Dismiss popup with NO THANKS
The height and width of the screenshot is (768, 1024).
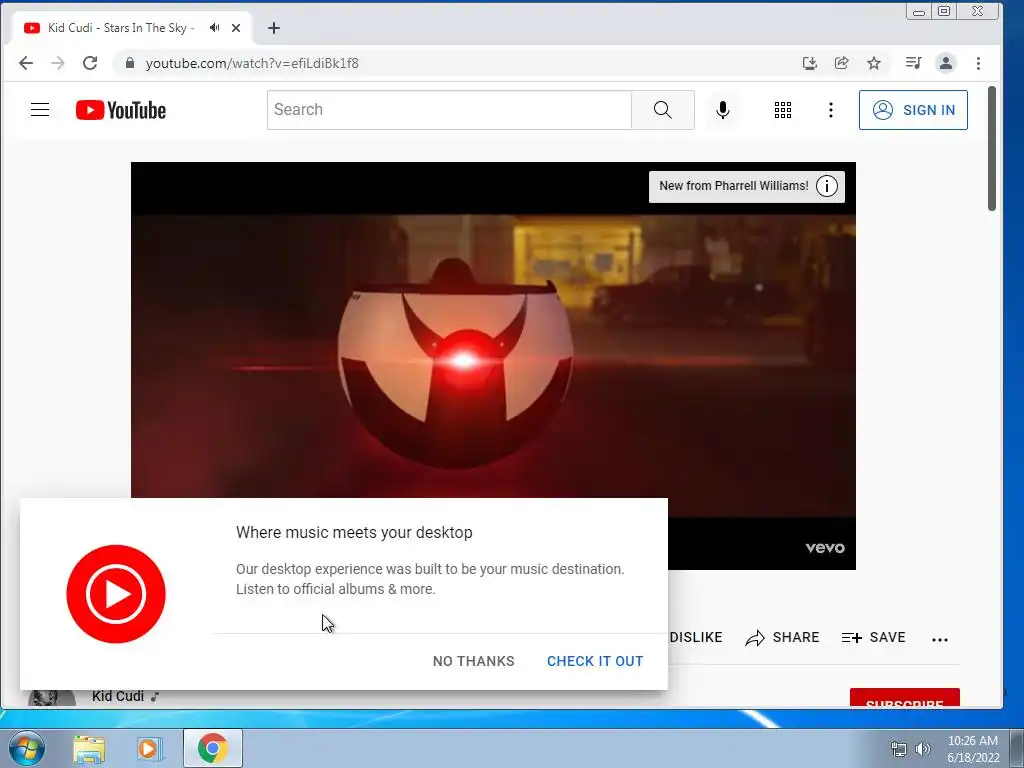(x=473, y=661)
